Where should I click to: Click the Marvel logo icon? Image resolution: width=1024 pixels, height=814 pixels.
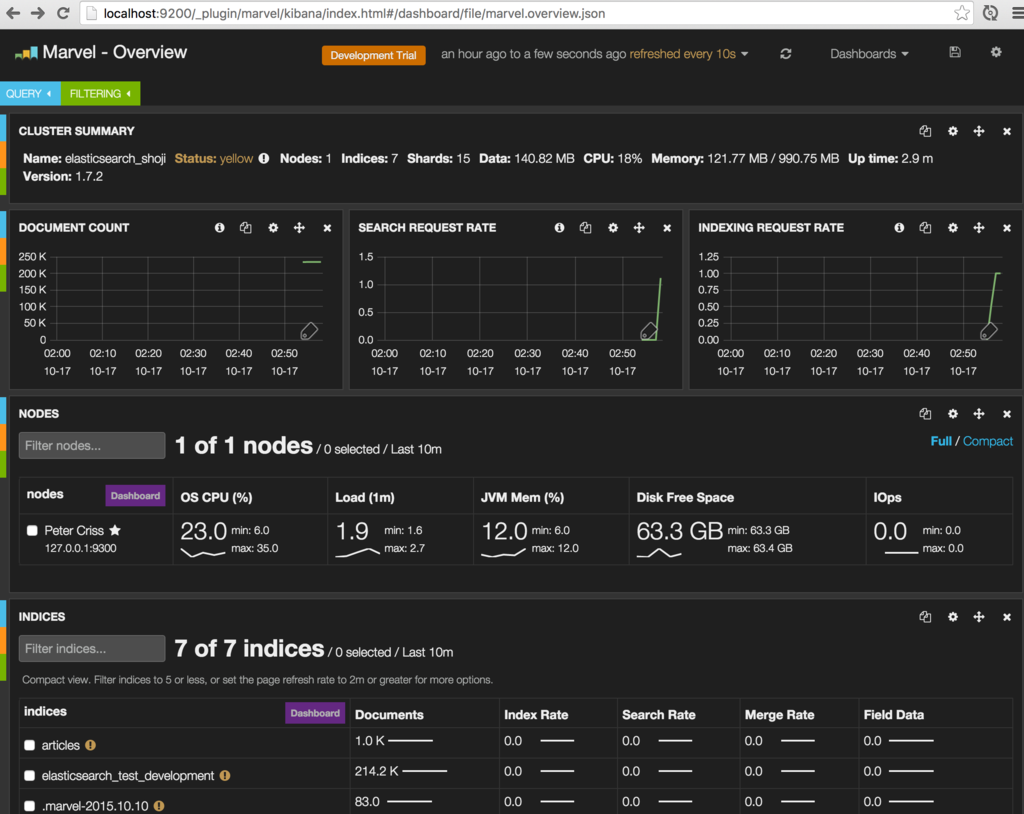pos(26,53)
